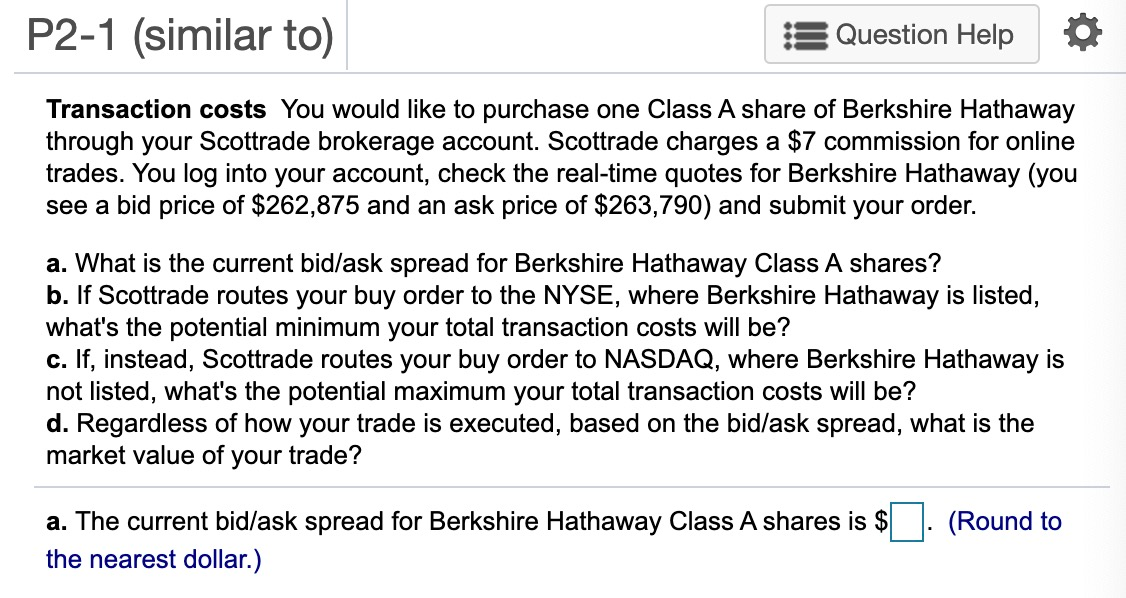1126x598 pixels.
Task: Click the bid price $262,875
Action: coord(305,205)
